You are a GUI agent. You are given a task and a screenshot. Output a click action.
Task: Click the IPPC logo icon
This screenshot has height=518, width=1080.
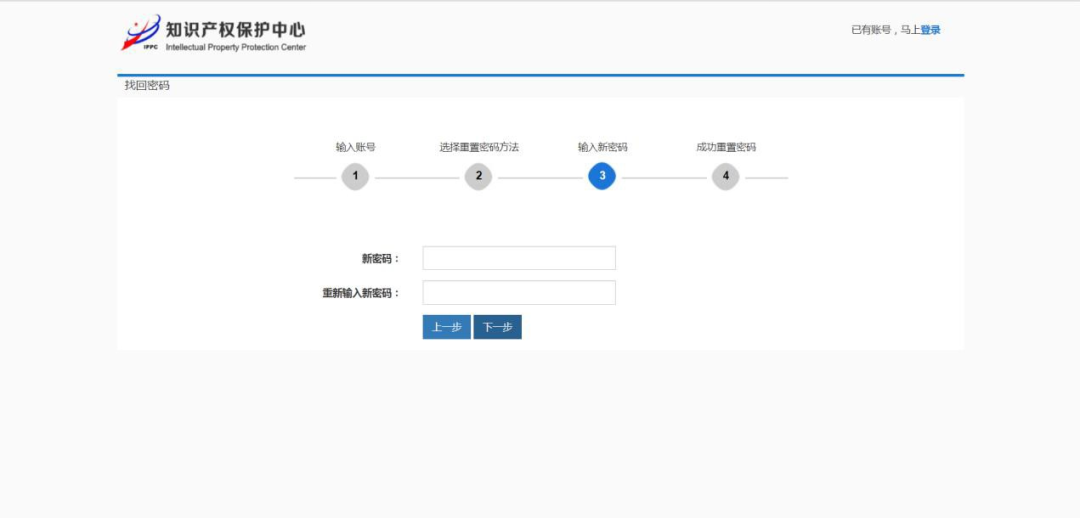pos(140,34)
